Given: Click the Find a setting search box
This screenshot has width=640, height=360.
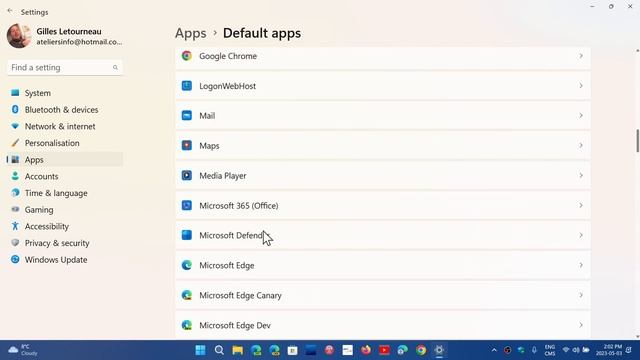Looking at the screenshot, I should coord(65,68).
